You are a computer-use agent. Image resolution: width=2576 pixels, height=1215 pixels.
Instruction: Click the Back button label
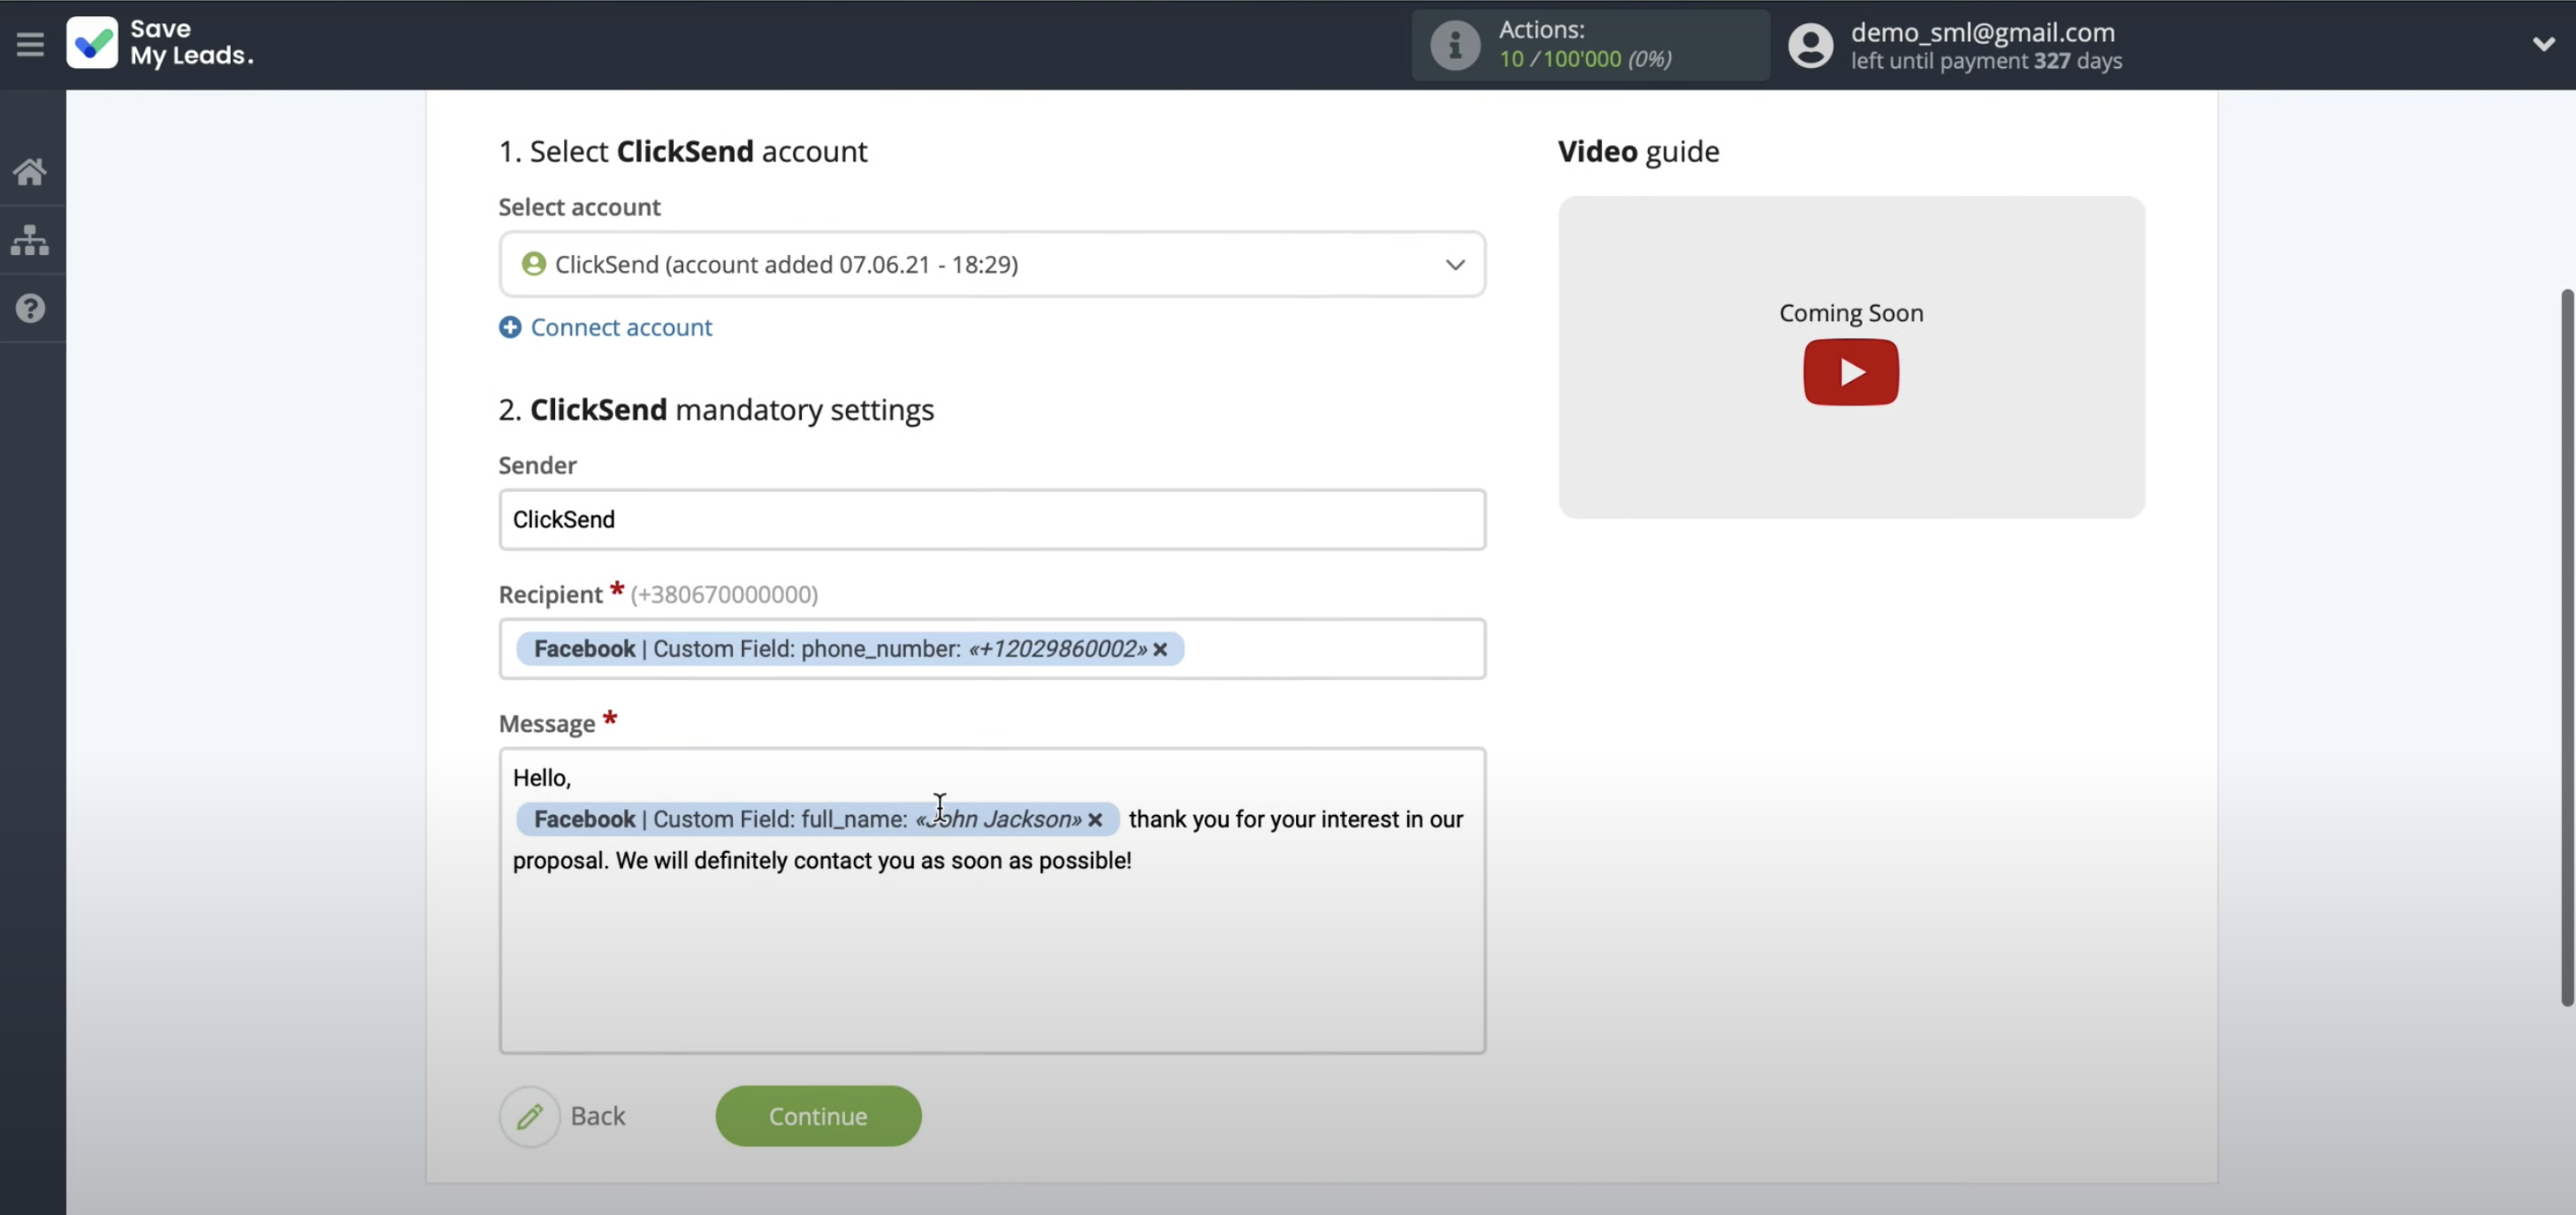click(598, 1116)
